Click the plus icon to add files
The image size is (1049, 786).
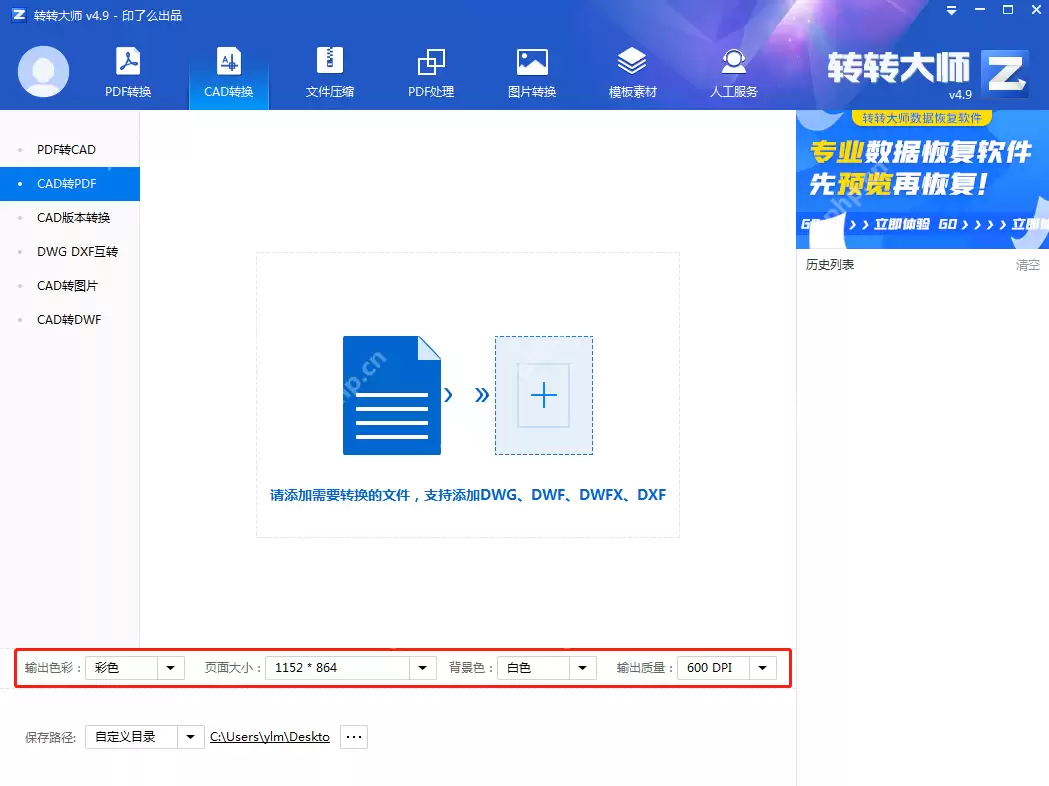coord(543,394)
